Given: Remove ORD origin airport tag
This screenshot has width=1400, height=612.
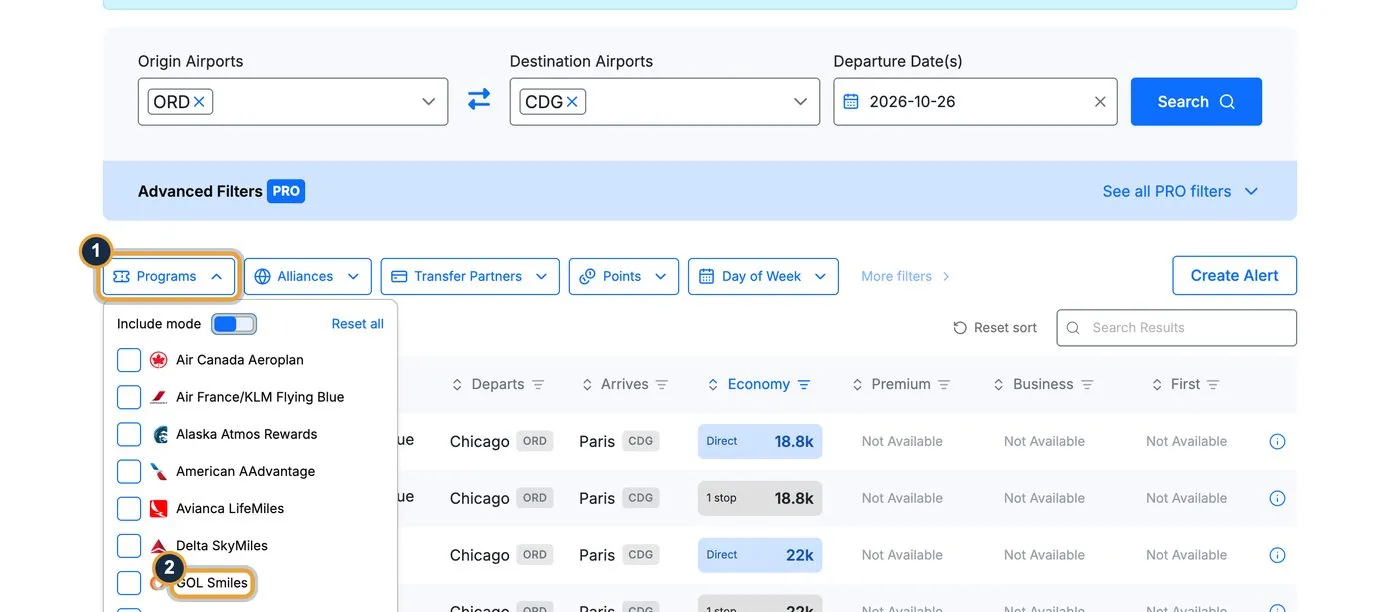Looking at the screenshot, I should (x=199, y=102).
